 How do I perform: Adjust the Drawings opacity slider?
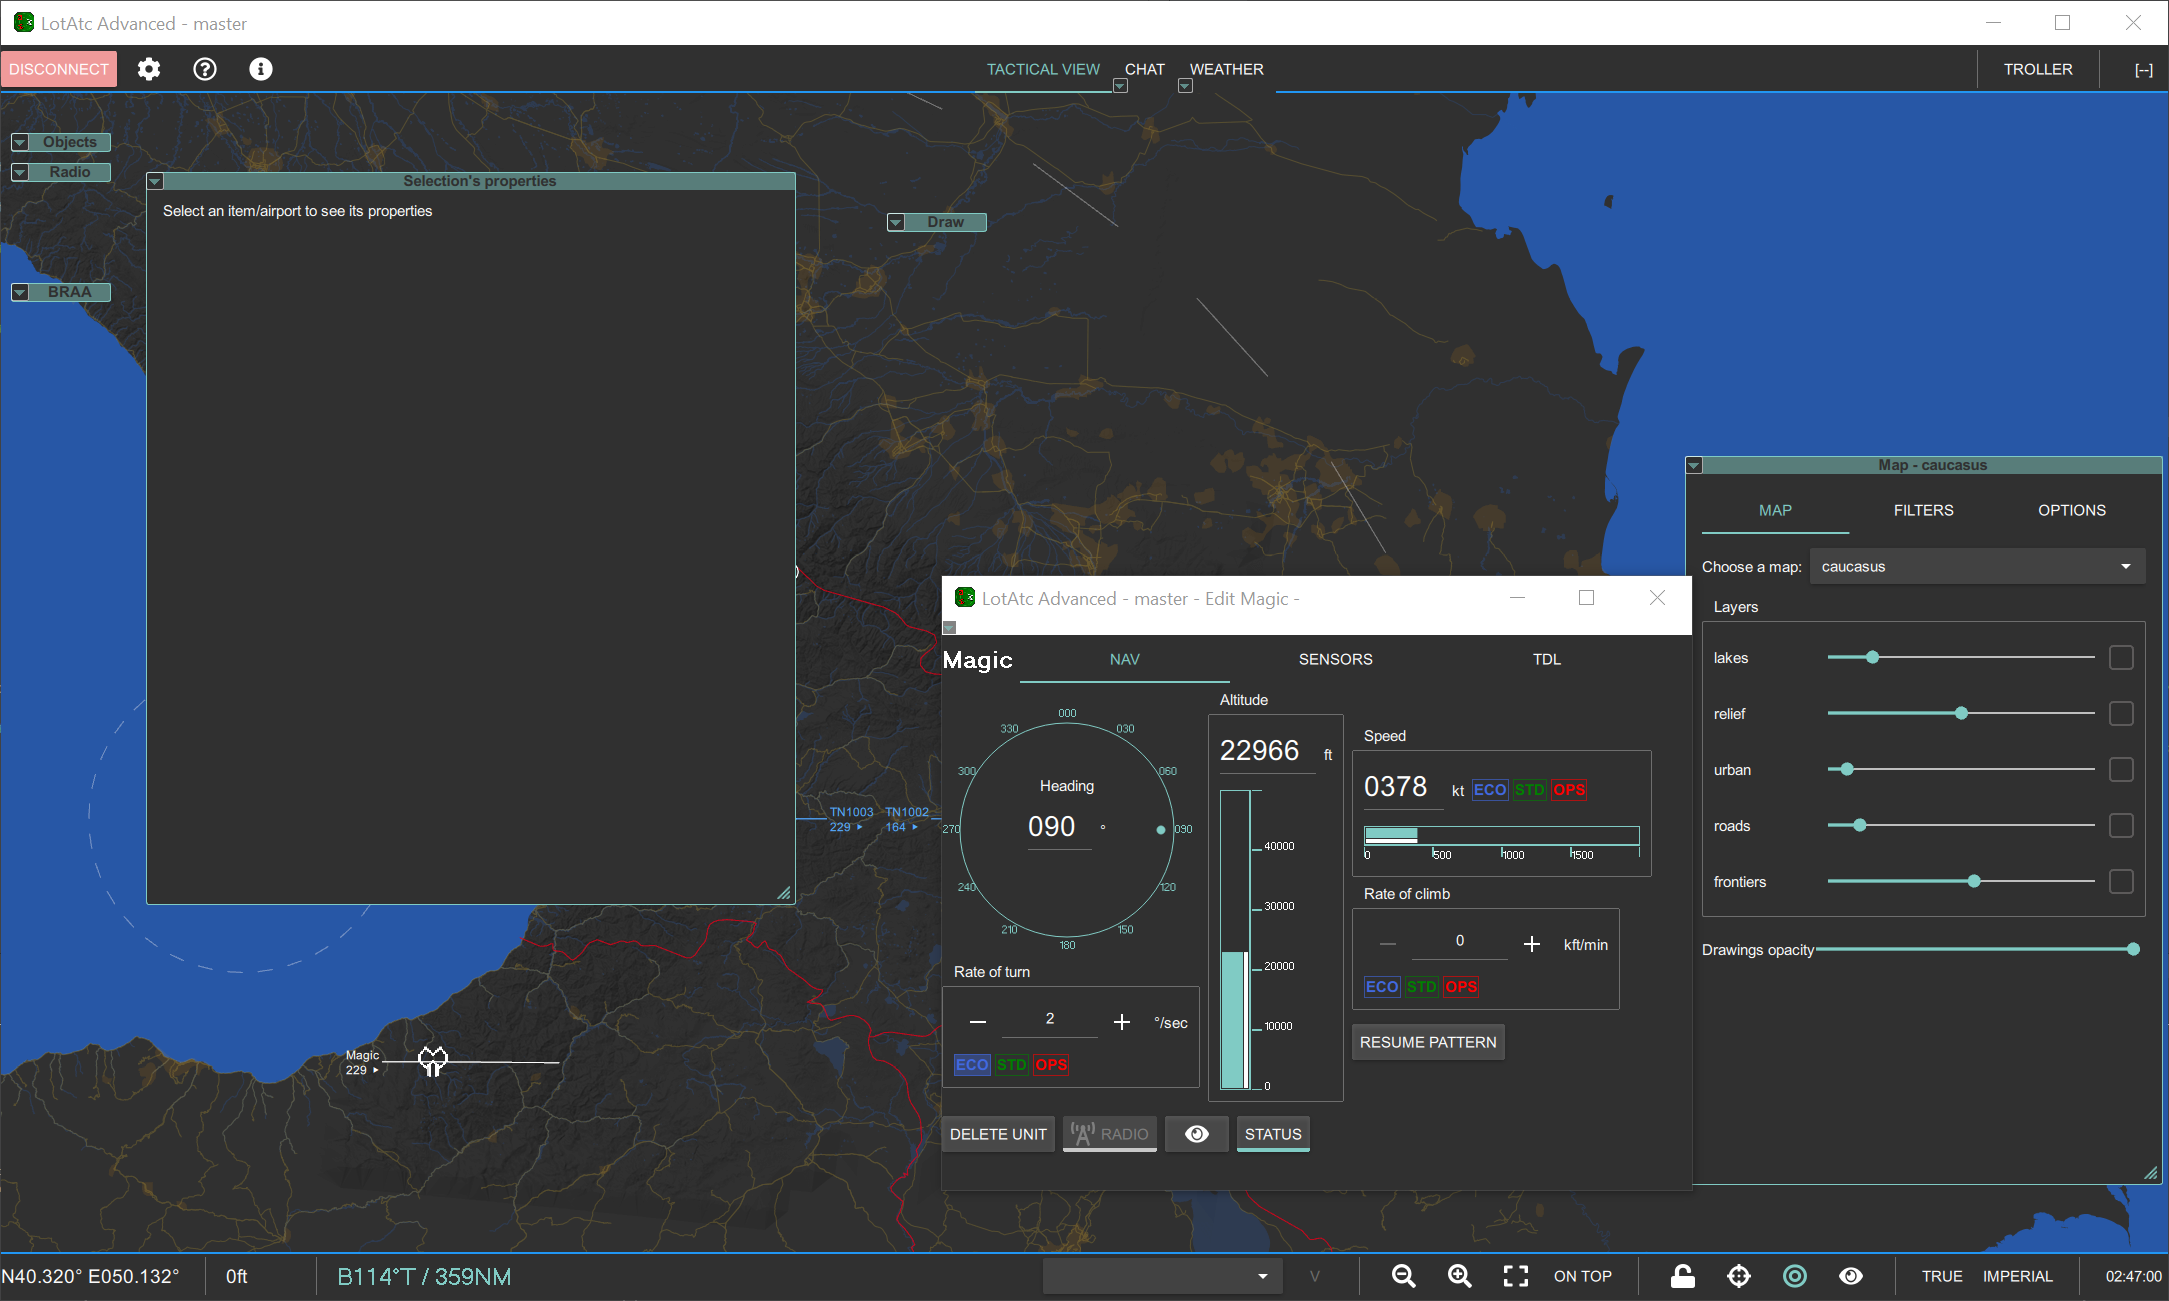[1977, 949]
